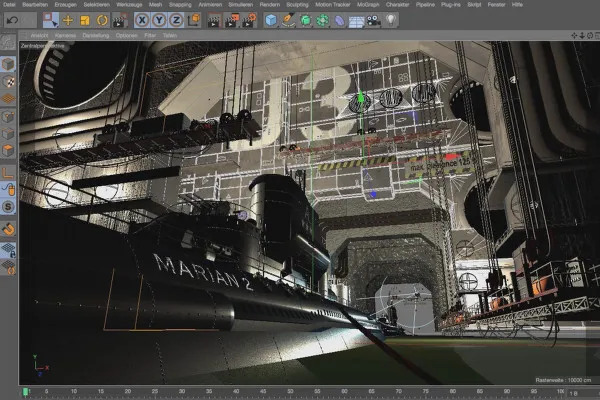
Task: Select the Scale tool
Action: point(85,20)
